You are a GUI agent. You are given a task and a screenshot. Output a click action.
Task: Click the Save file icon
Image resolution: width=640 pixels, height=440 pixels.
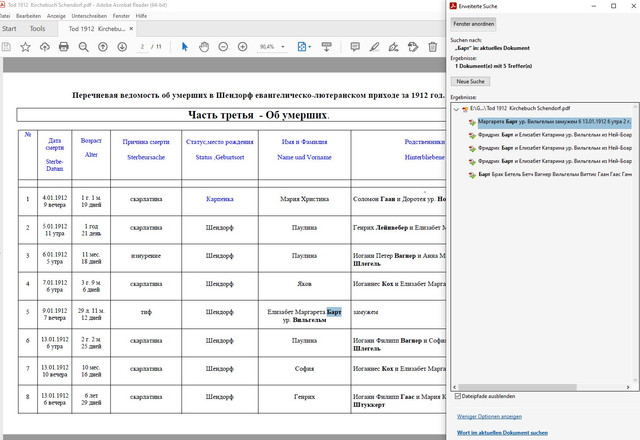point(6,47)
